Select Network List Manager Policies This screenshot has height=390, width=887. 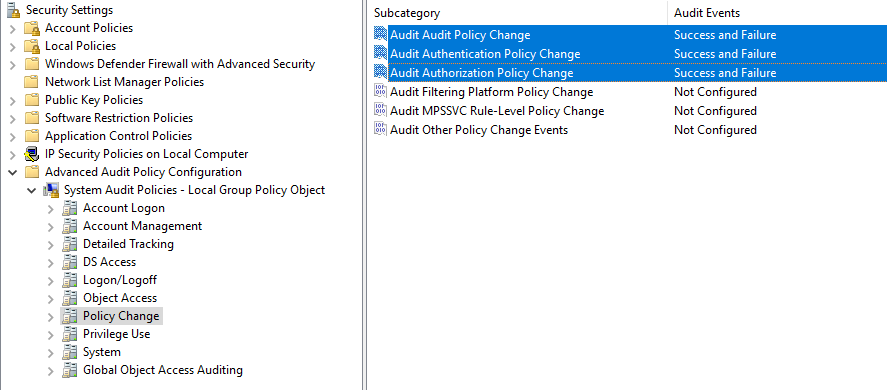(x=124, y=82)
